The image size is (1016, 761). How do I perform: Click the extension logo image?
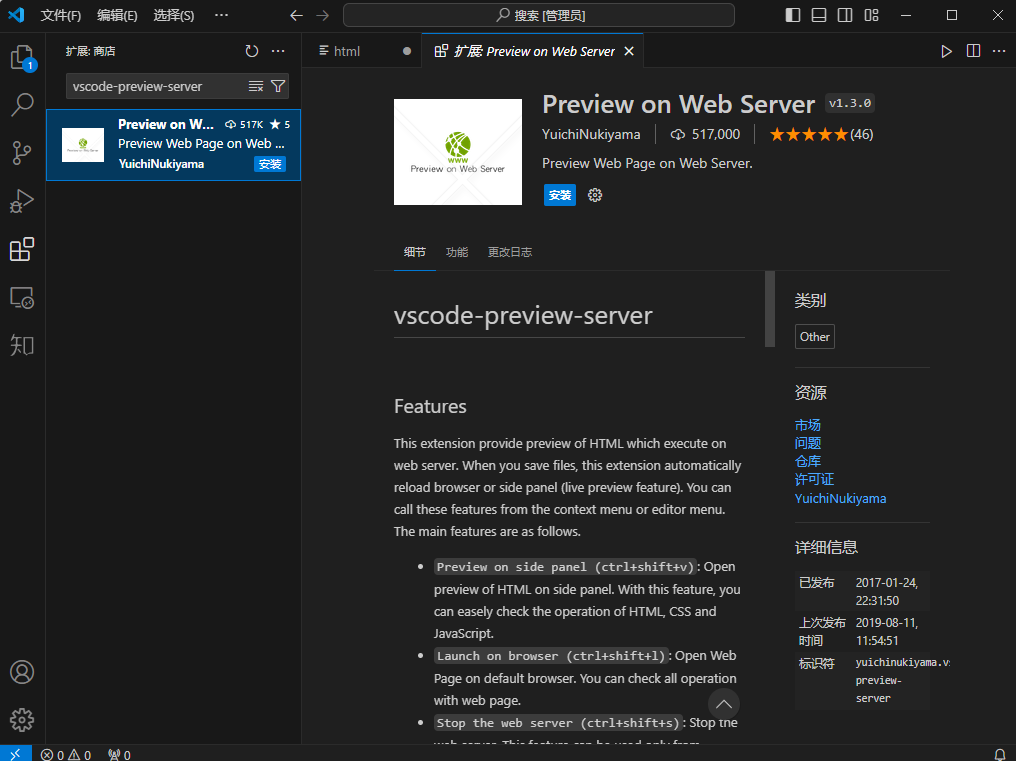click(x=458, y=152)
